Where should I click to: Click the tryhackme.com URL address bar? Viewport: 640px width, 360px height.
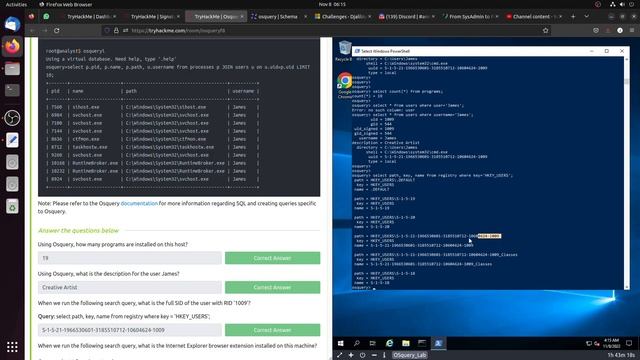327,31
